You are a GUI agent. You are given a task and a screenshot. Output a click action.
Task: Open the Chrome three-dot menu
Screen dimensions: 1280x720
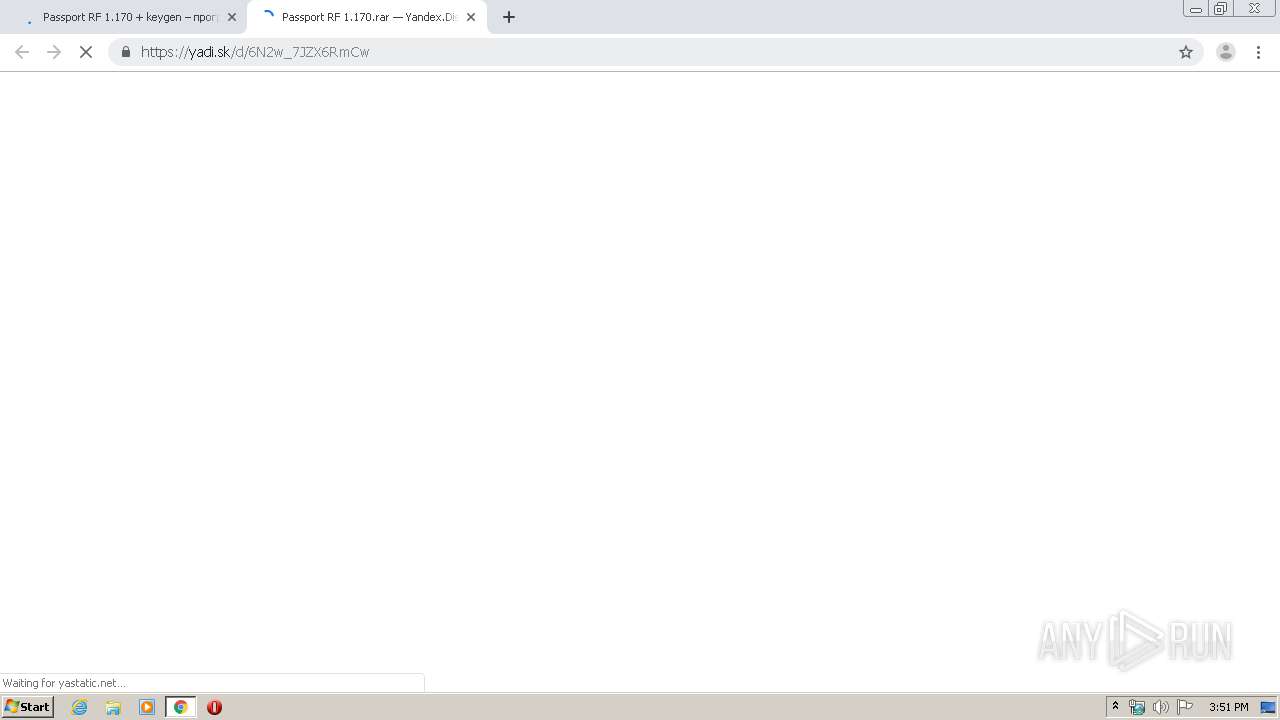click(1258, 52)
